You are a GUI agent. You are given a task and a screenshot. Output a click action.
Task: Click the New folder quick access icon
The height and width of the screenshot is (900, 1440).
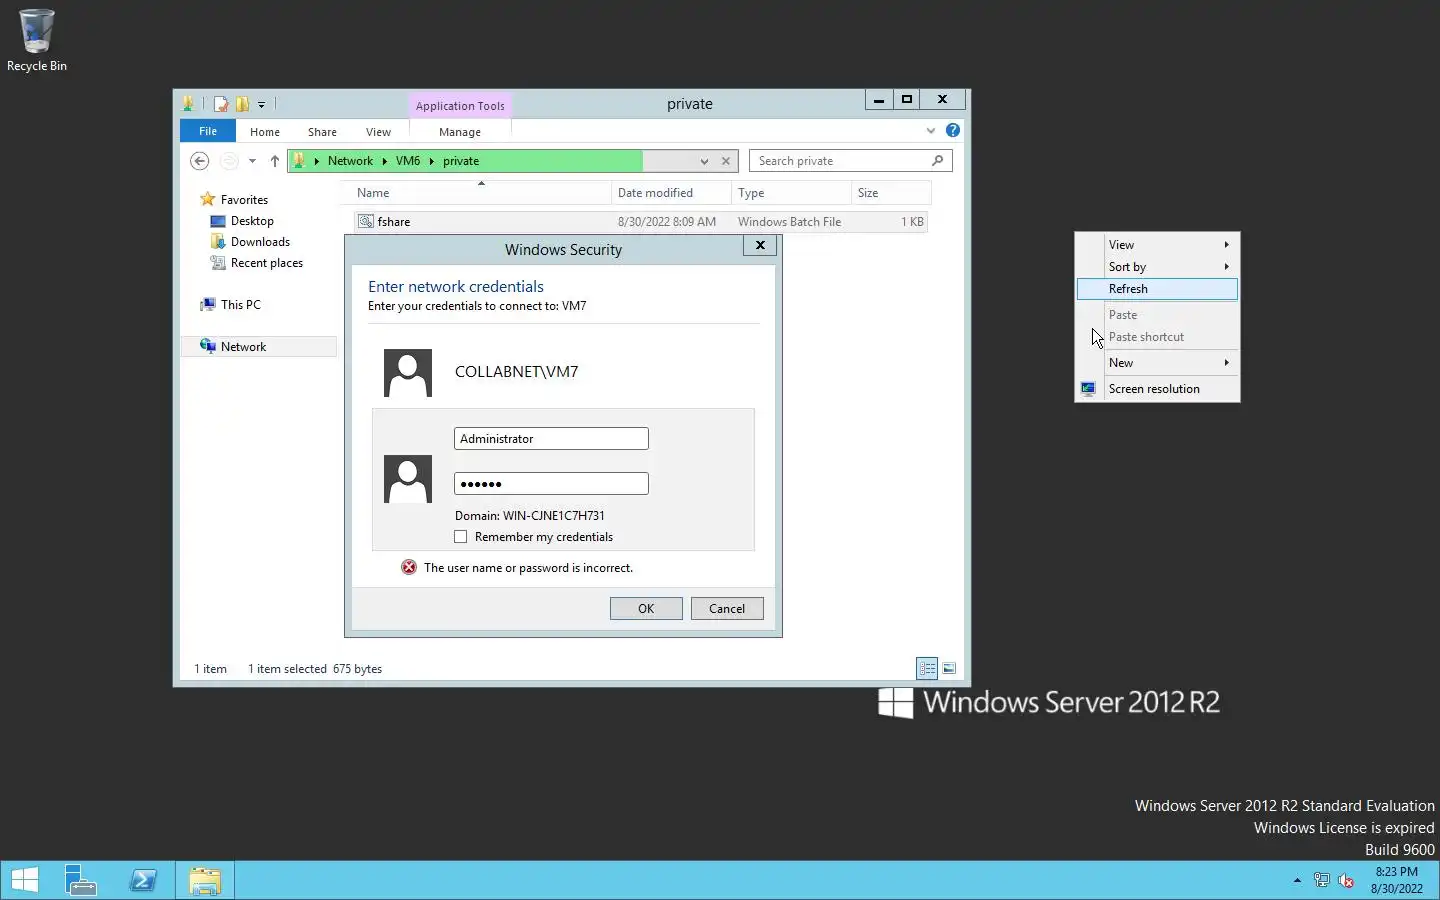click(242, 104)
